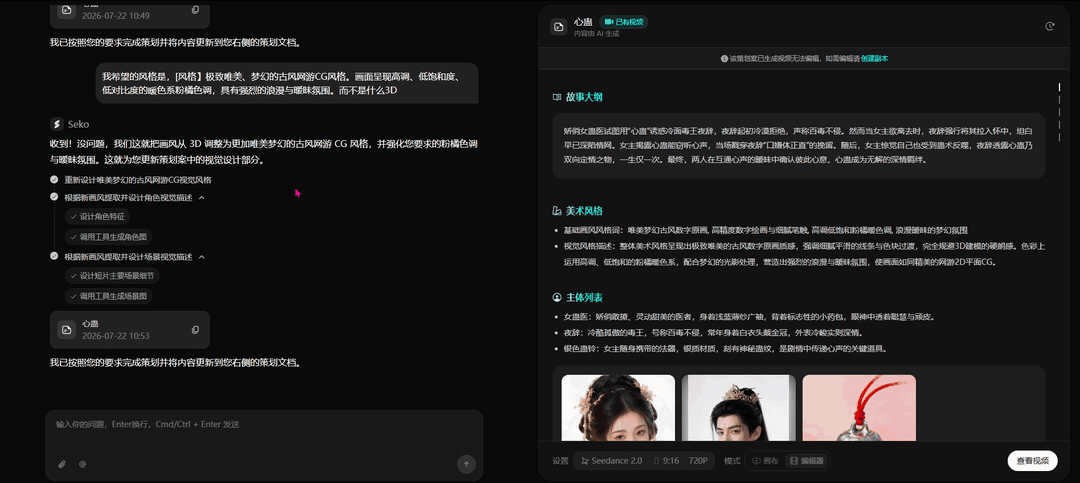The height and width of the screenshot is (483, 1080).
Task: Click the 设计短片主要场景细节 step chip
Action: point(112,276)
